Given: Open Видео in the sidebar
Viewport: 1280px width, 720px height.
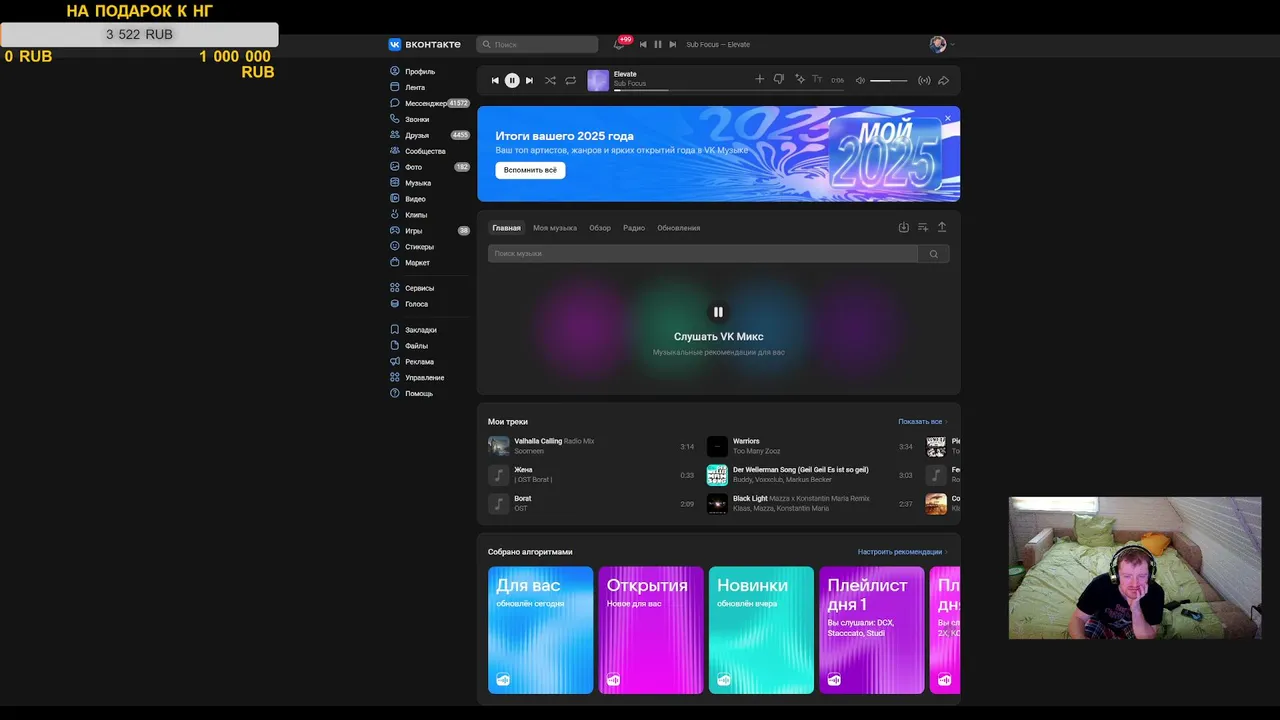Looking at the screenshot, I should coord(429,199).
